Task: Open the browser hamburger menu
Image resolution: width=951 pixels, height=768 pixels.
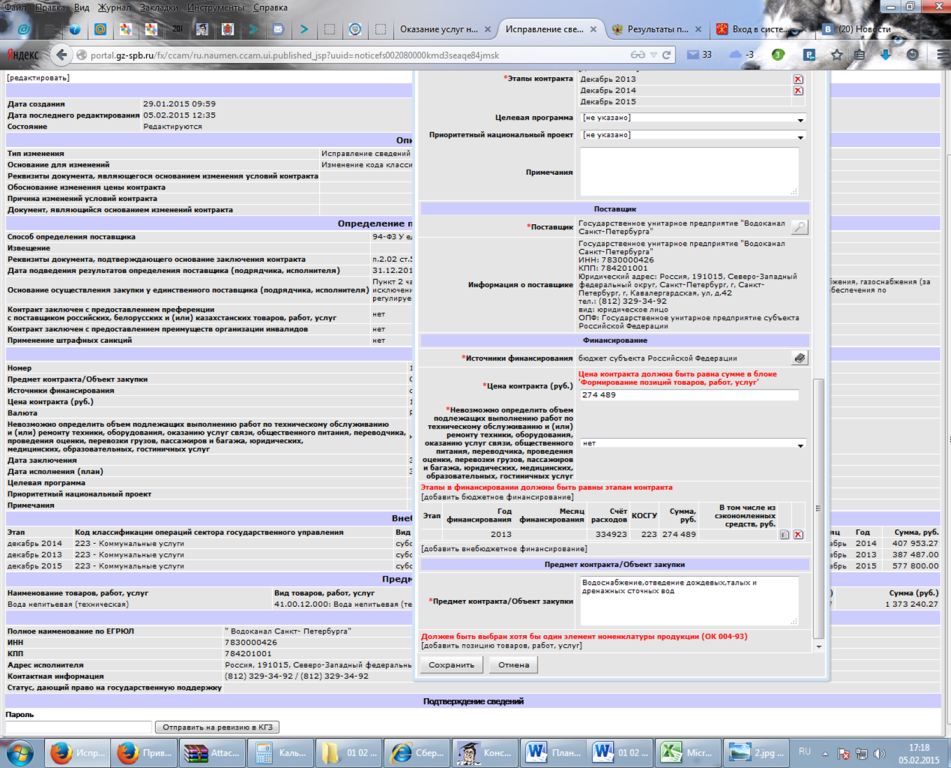Action: coord(943,55)
